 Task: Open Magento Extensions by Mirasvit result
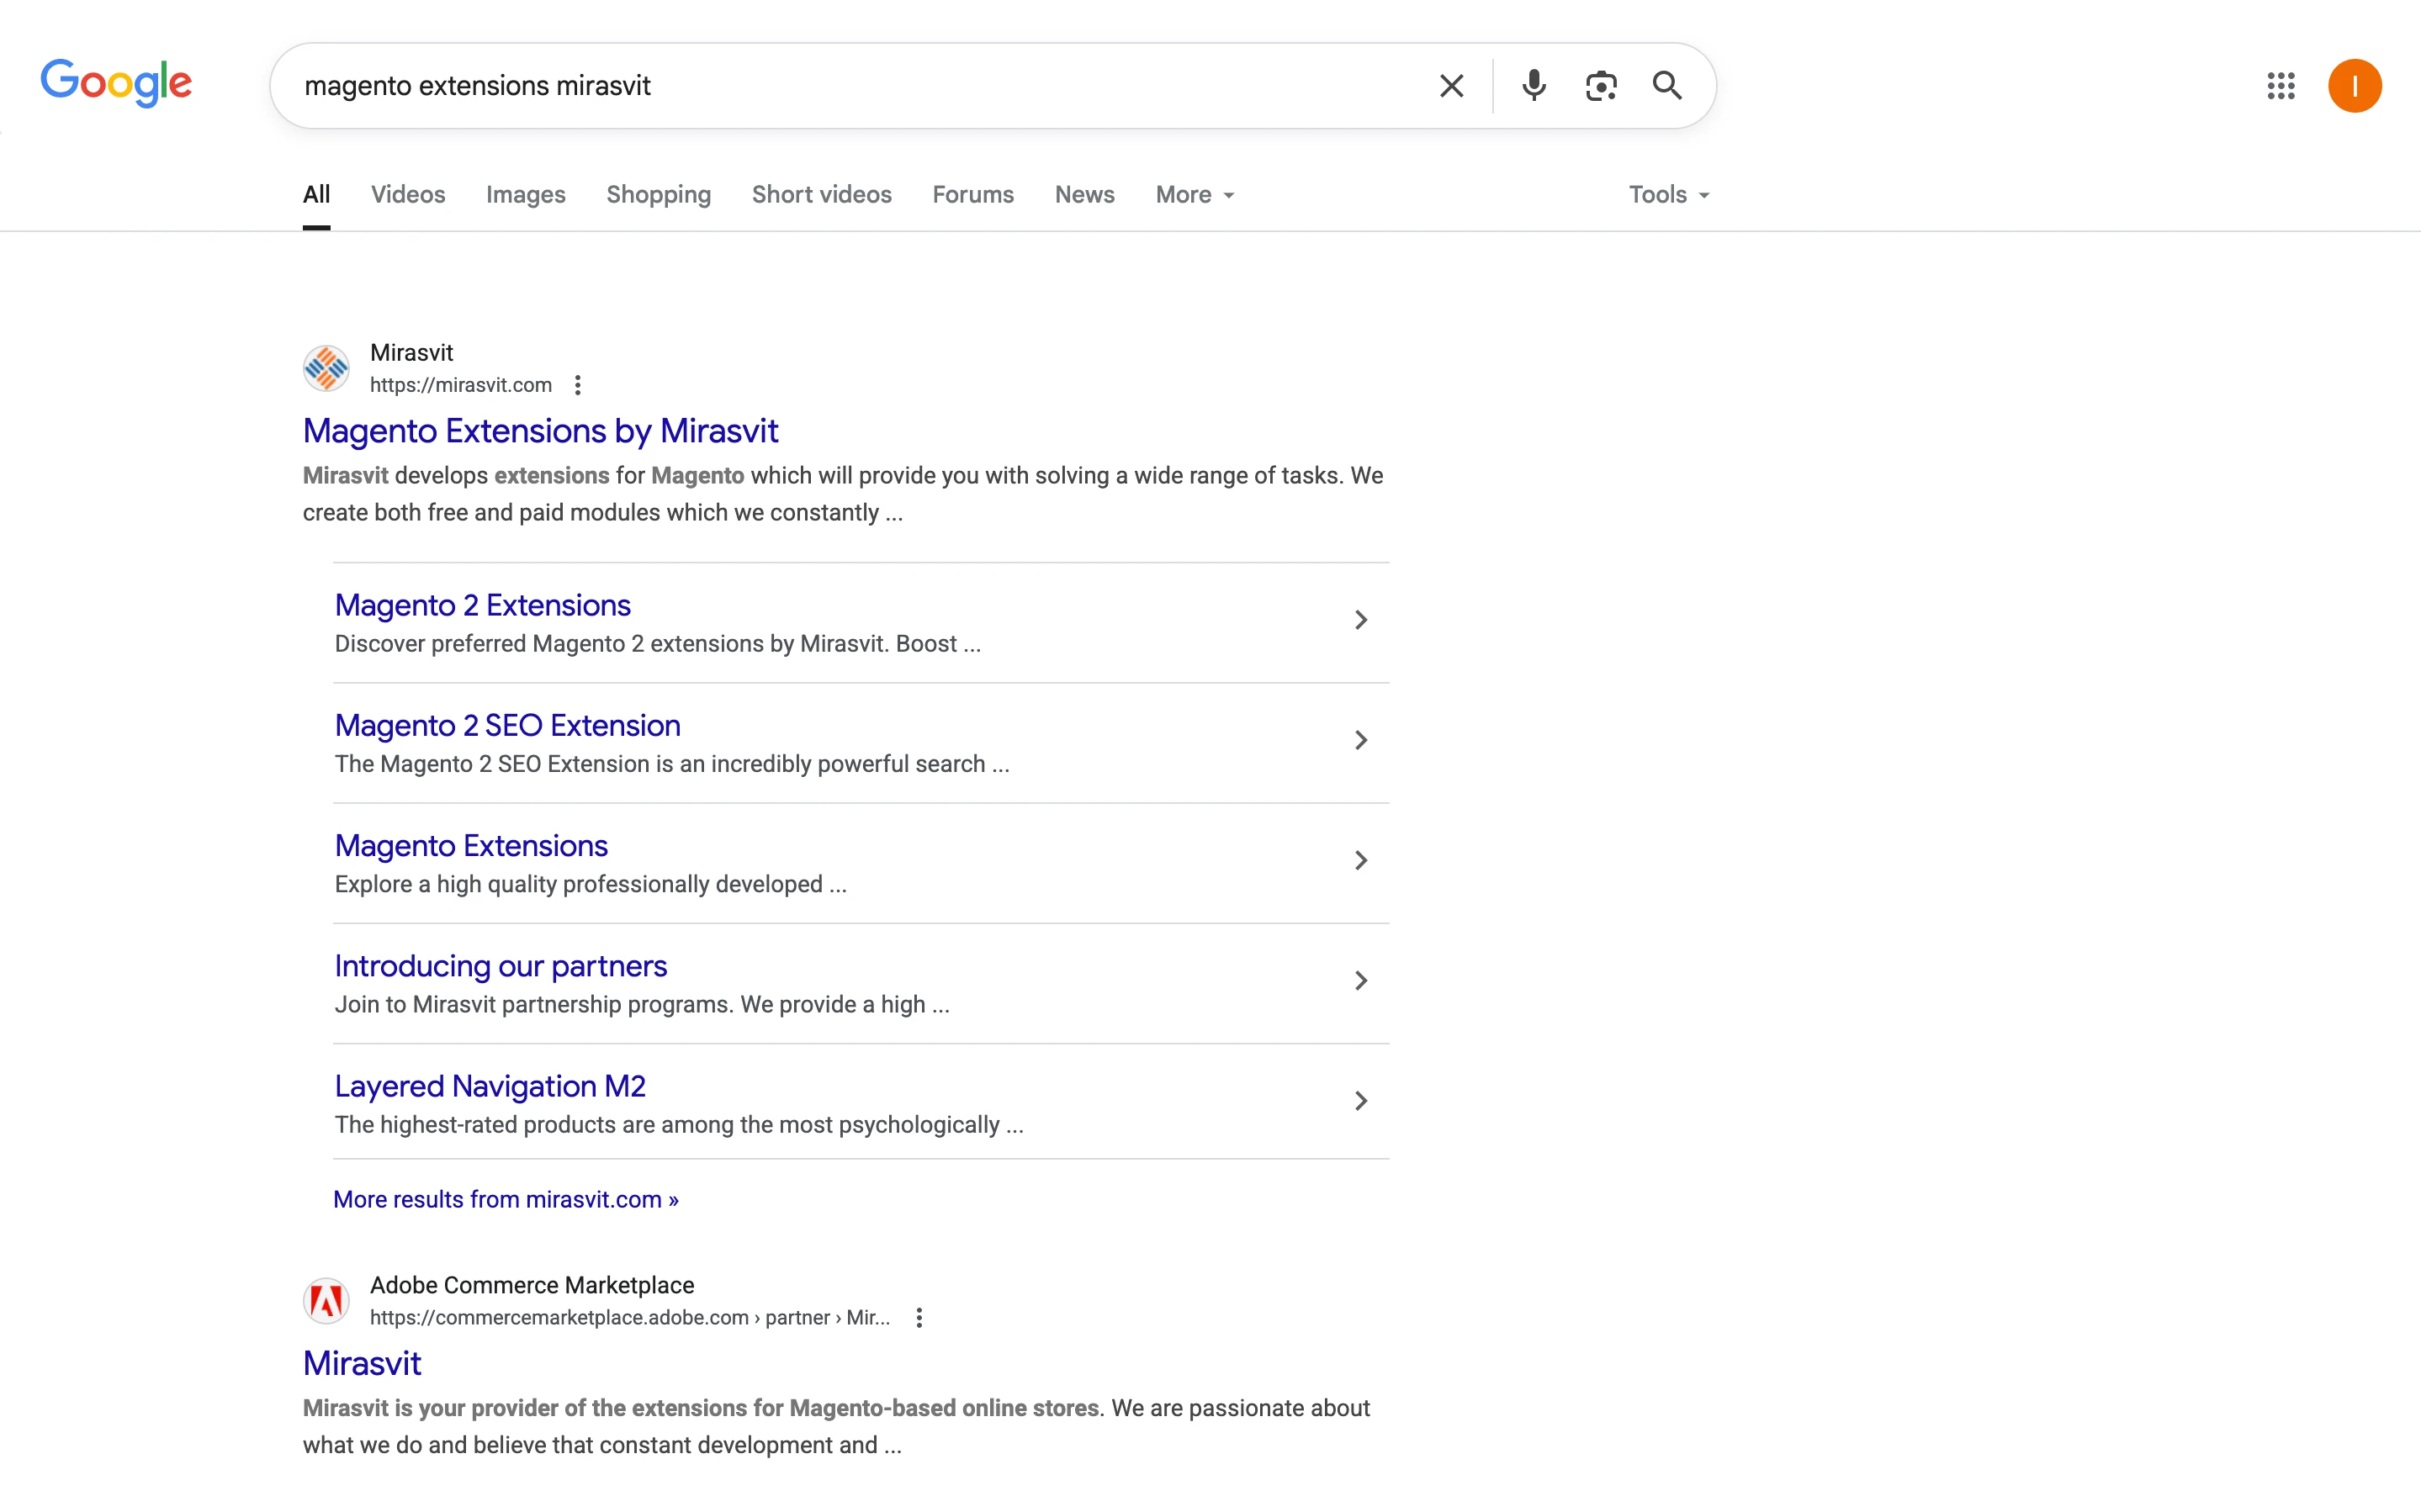540,431
